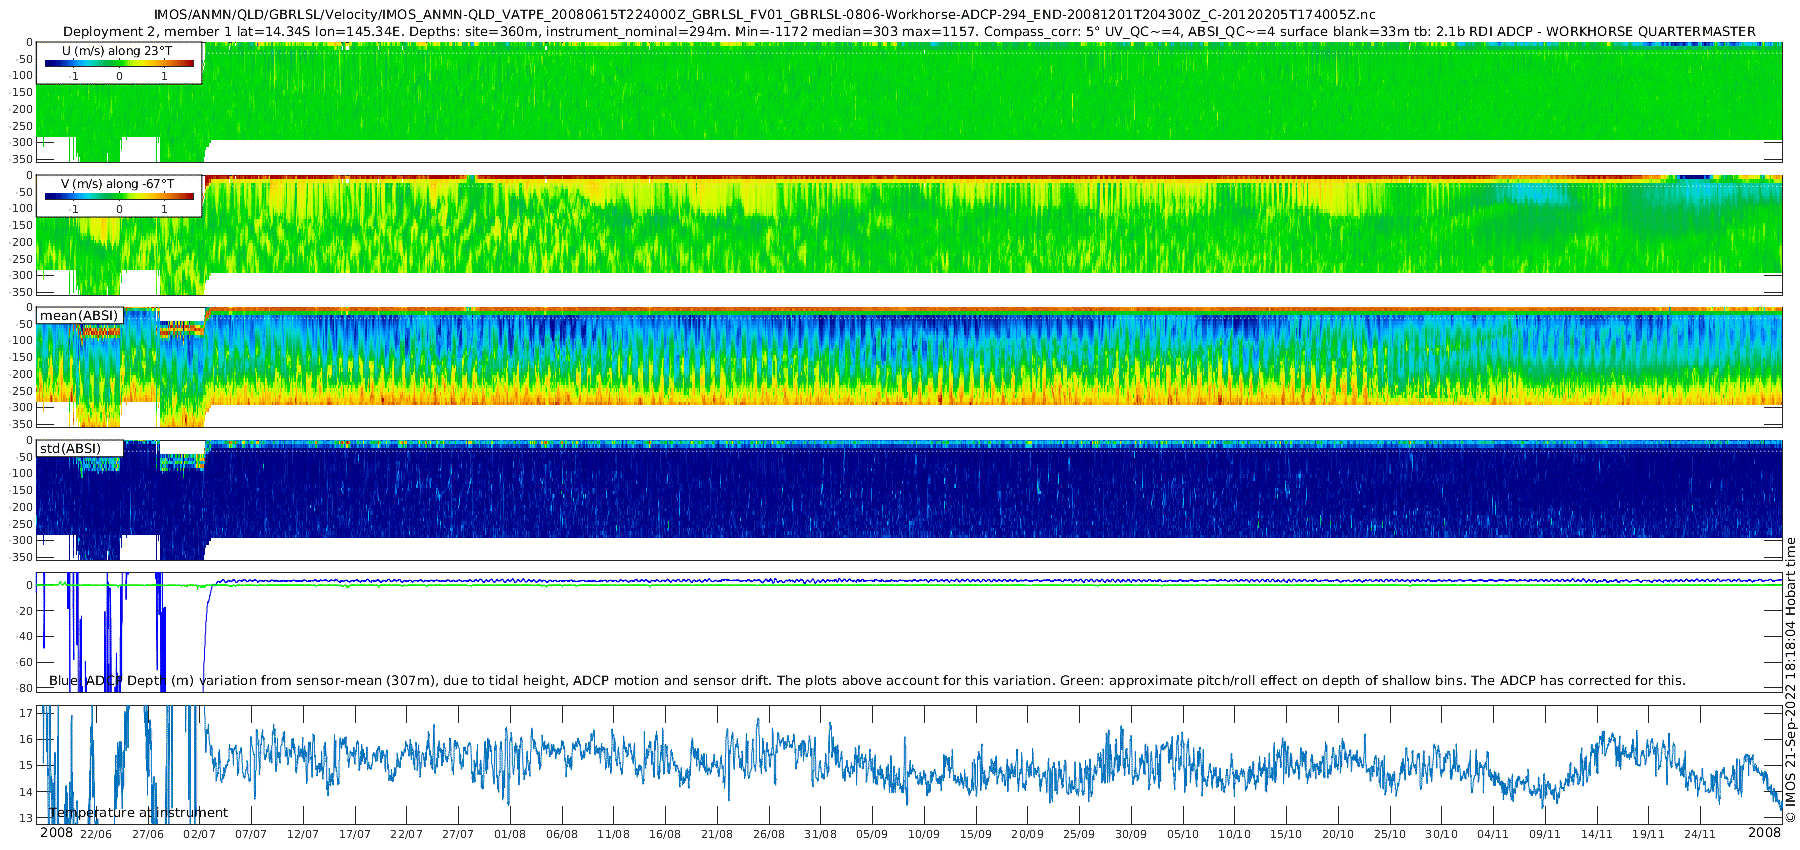Click the '80' tick on the ADCP depth axis
The width and height of the screenshot is (1800, 850).
[26, 688]
